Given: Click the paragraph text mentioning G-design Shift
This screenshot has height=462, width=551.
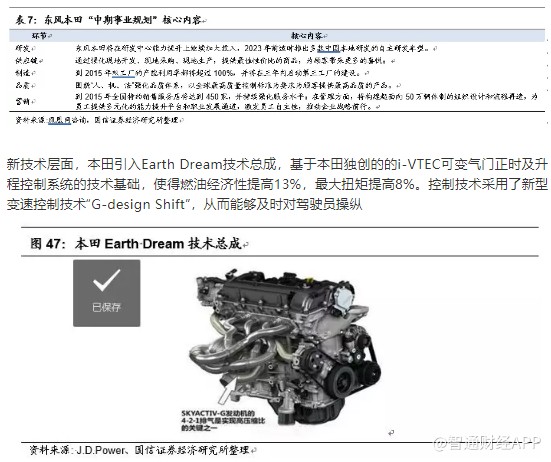Looking at the screenshot, I should tap(184, 204).
